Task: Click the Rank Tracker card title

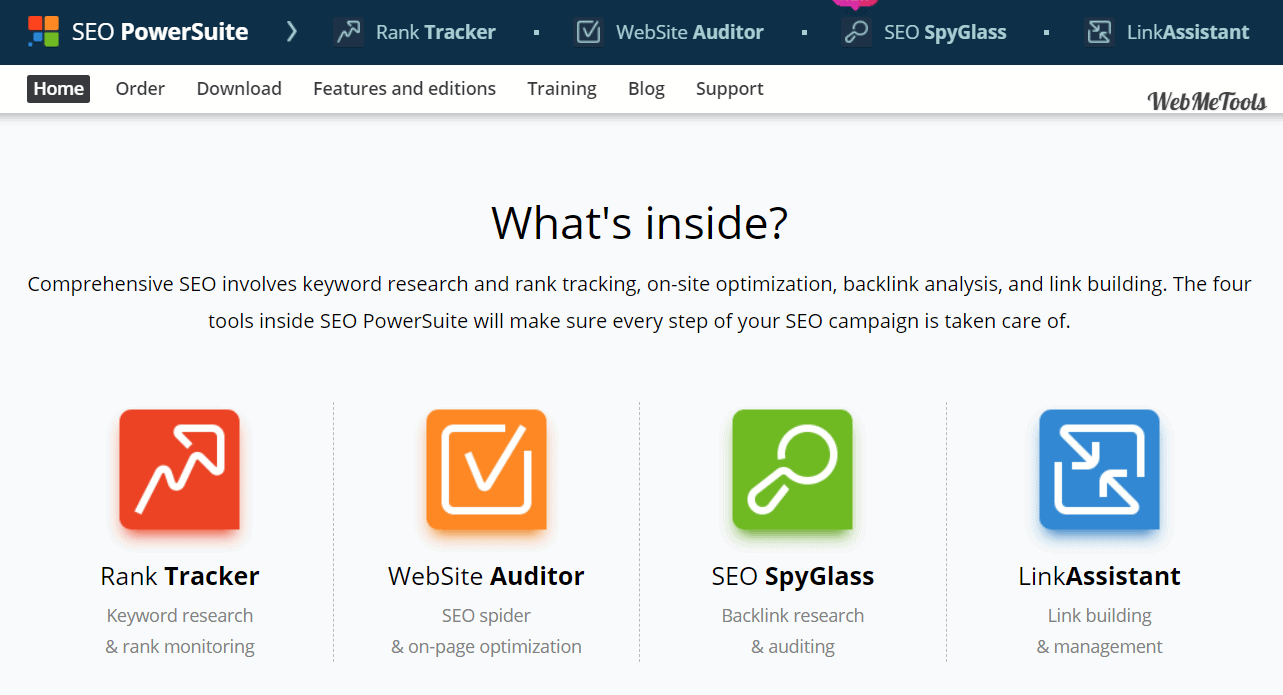Action: 180,577
